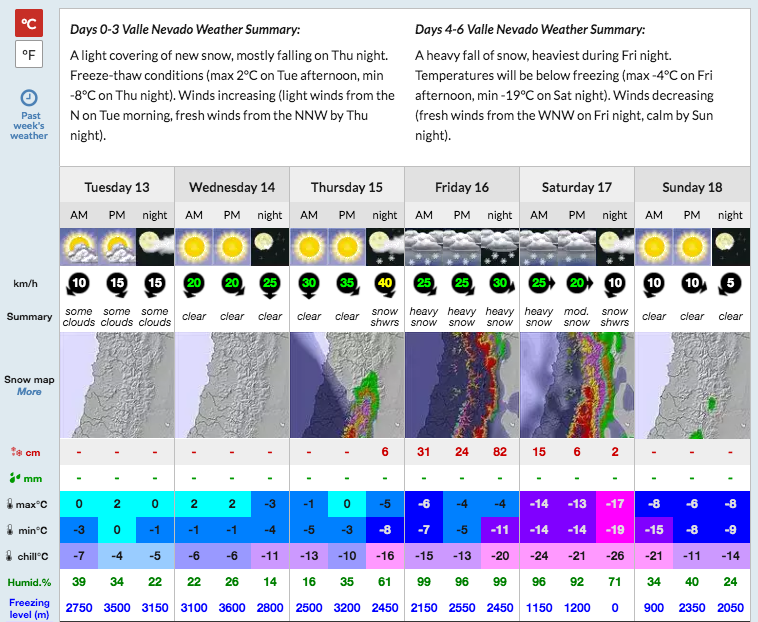Click Friday AM heavy snow icon
The height and width of the screenshot is (622, 758).
point(424,247)
